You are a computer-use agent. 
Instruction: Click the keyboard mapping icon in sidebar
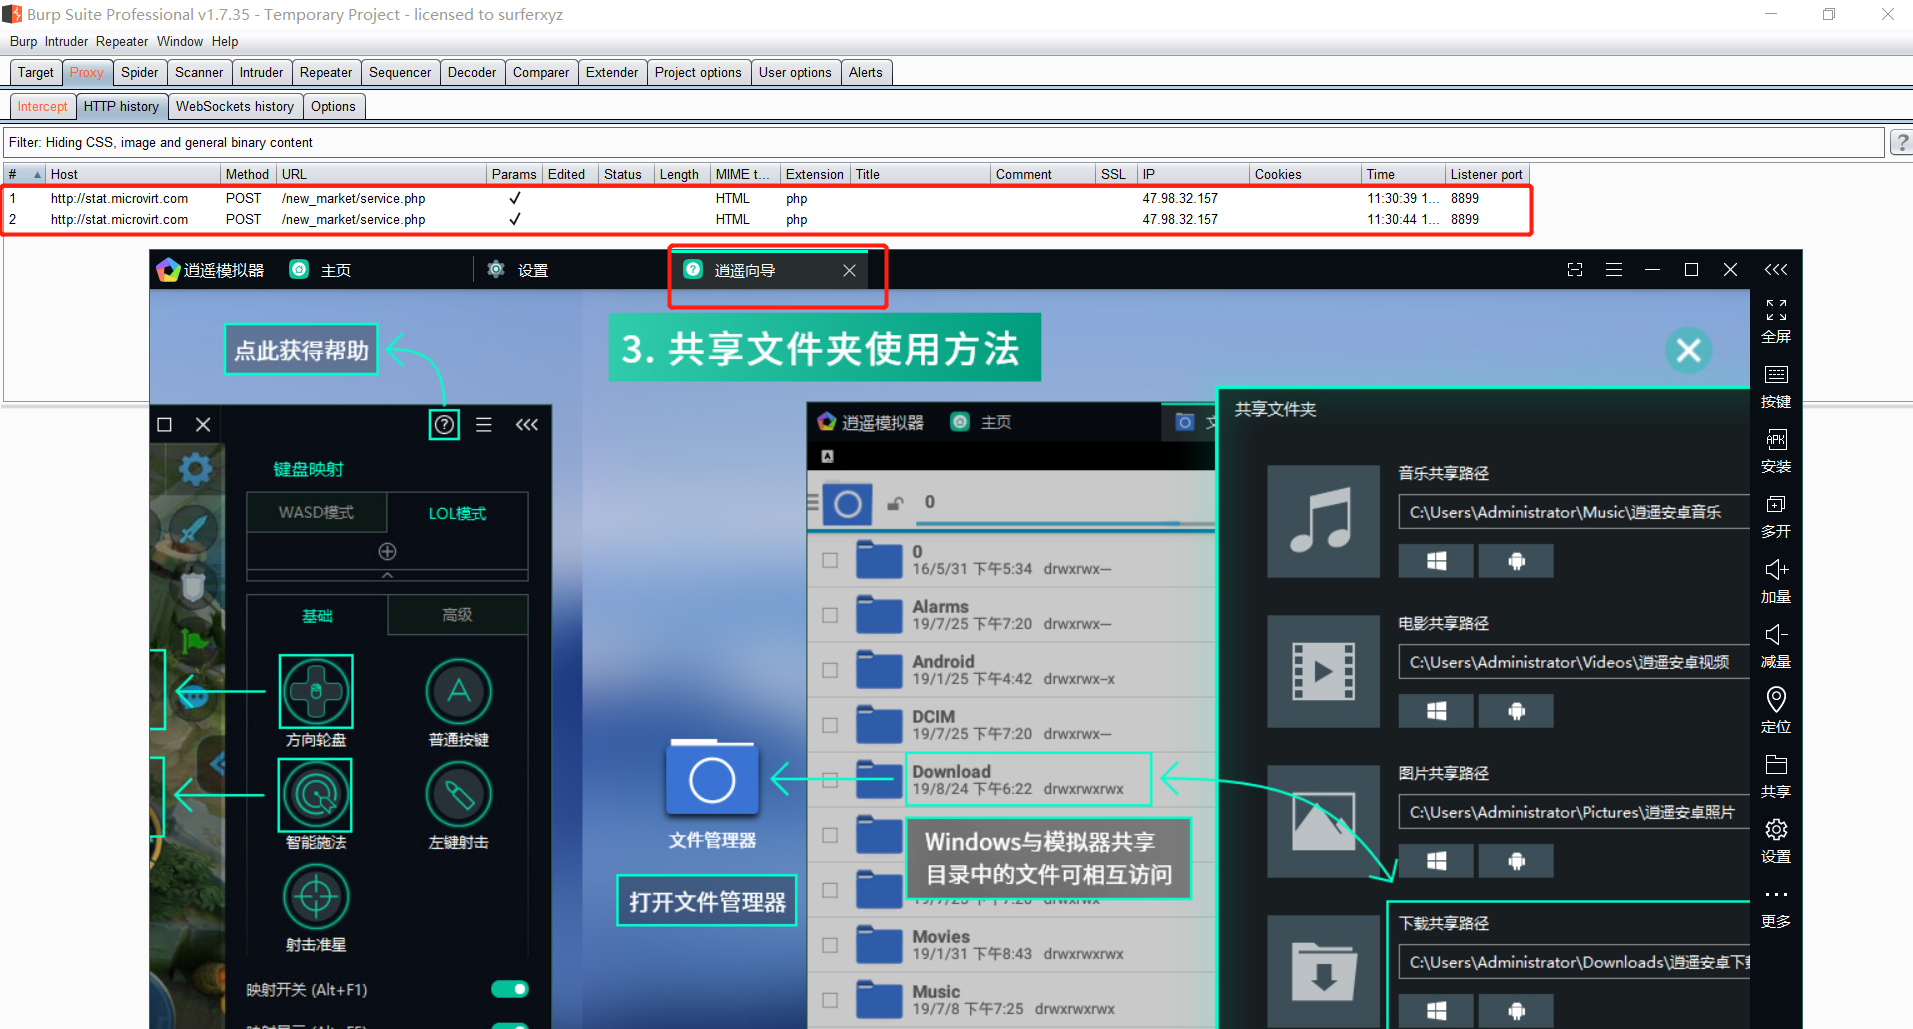point(1775,376)
